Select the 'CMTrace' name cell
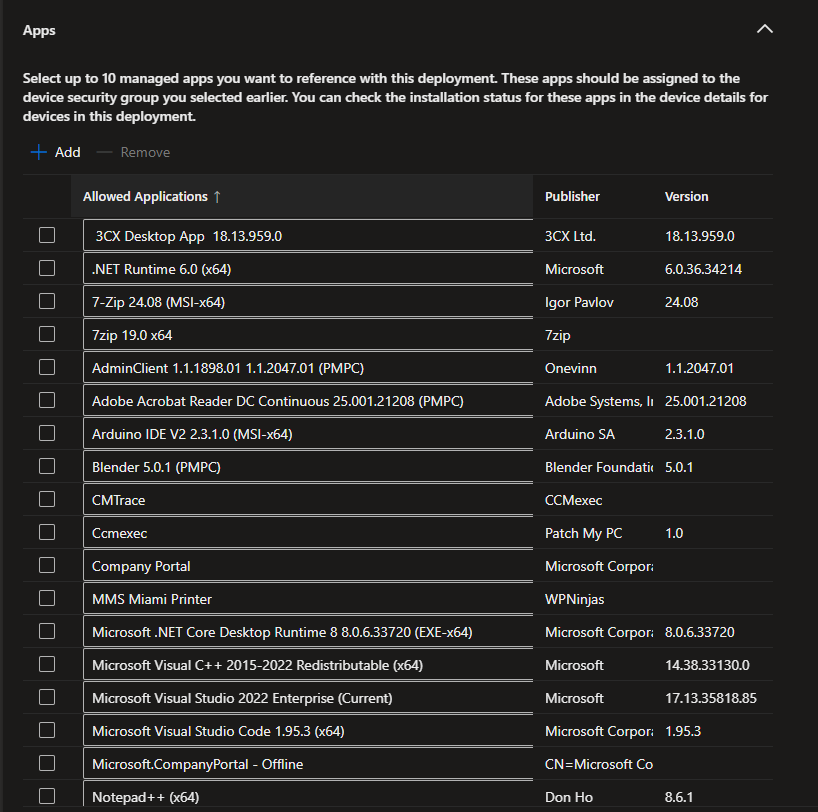The height and width of the screenshot is (812, 818). coord(308,500)
